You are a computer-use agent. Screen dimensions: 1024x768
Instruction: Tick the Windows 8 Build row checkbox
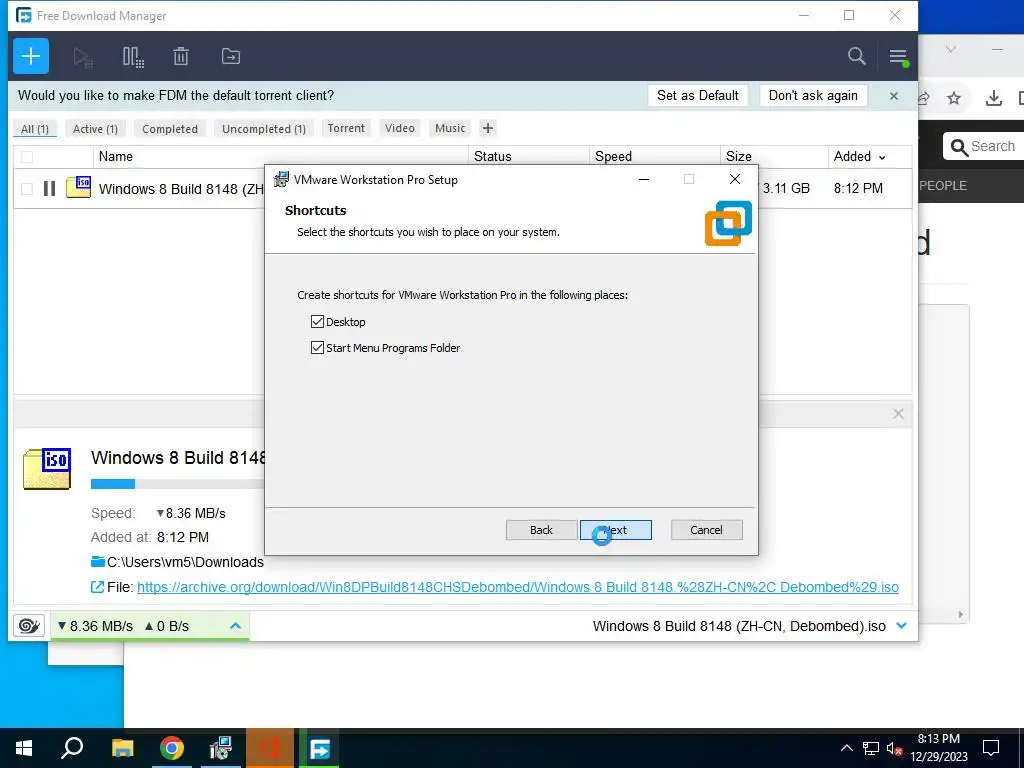point(27,189)
